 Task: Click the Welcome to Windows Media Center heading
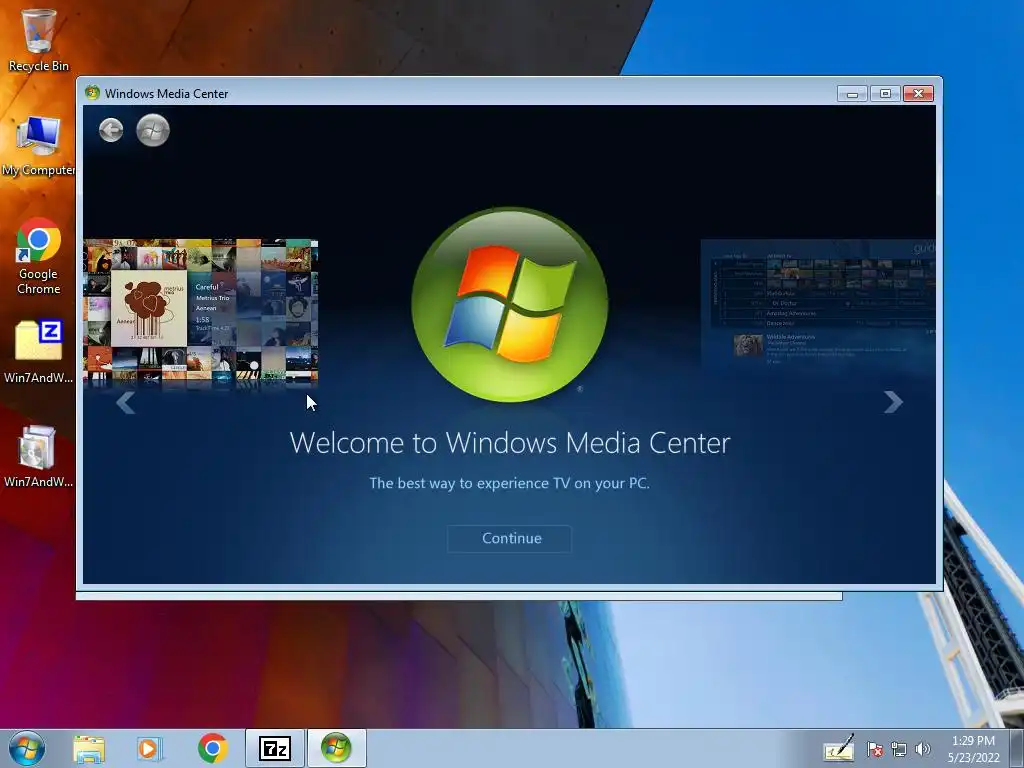509,443
